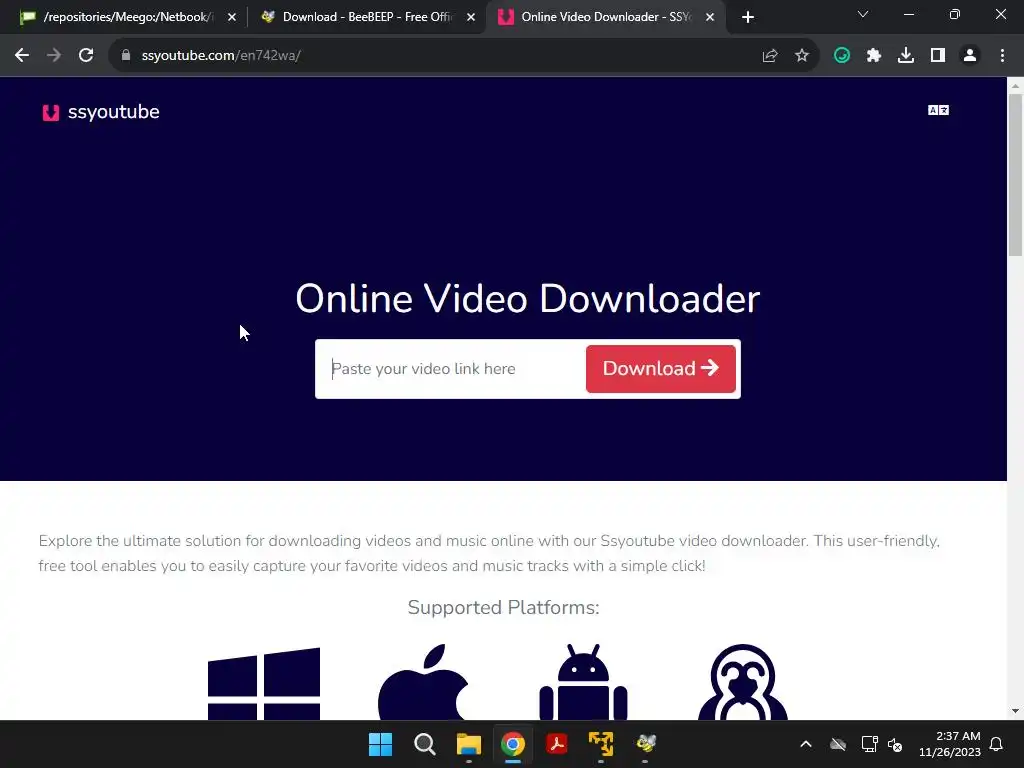Show hidden system tray icons chevron
1024x768 pixels.
[x=806, y=744]
